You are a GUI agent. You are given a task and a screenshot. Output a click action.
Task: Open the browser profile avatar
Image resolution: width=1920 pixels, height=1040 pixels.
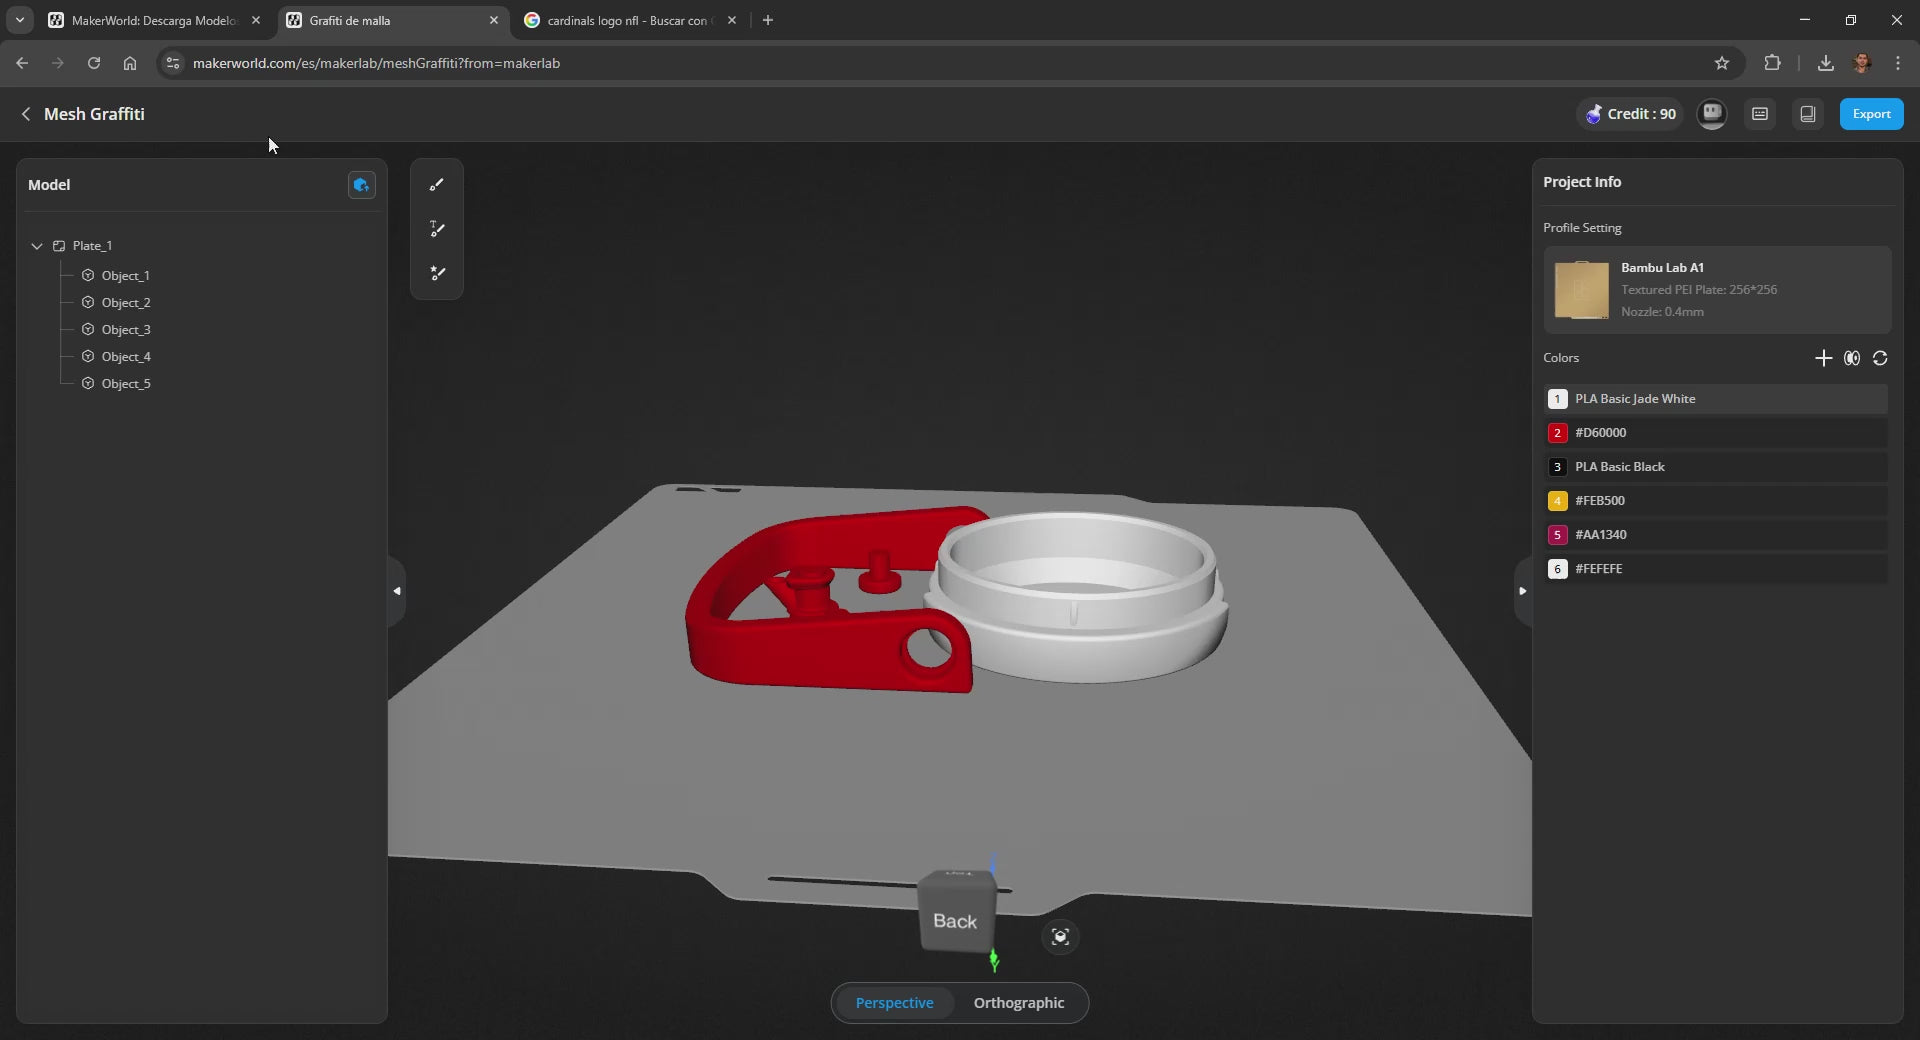point(1862,63)
